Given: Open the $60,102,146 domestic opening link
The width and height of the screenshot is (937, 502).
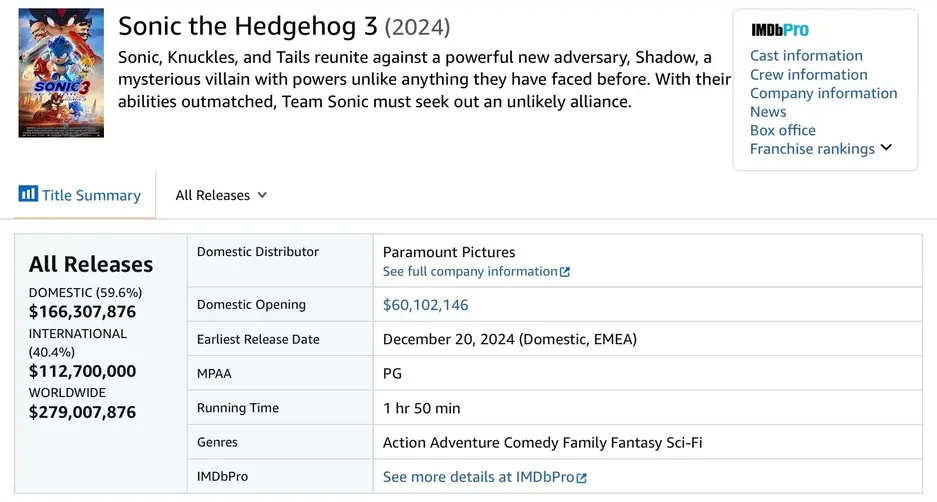Looking at the screenshot, I should [x=425, y=305].
